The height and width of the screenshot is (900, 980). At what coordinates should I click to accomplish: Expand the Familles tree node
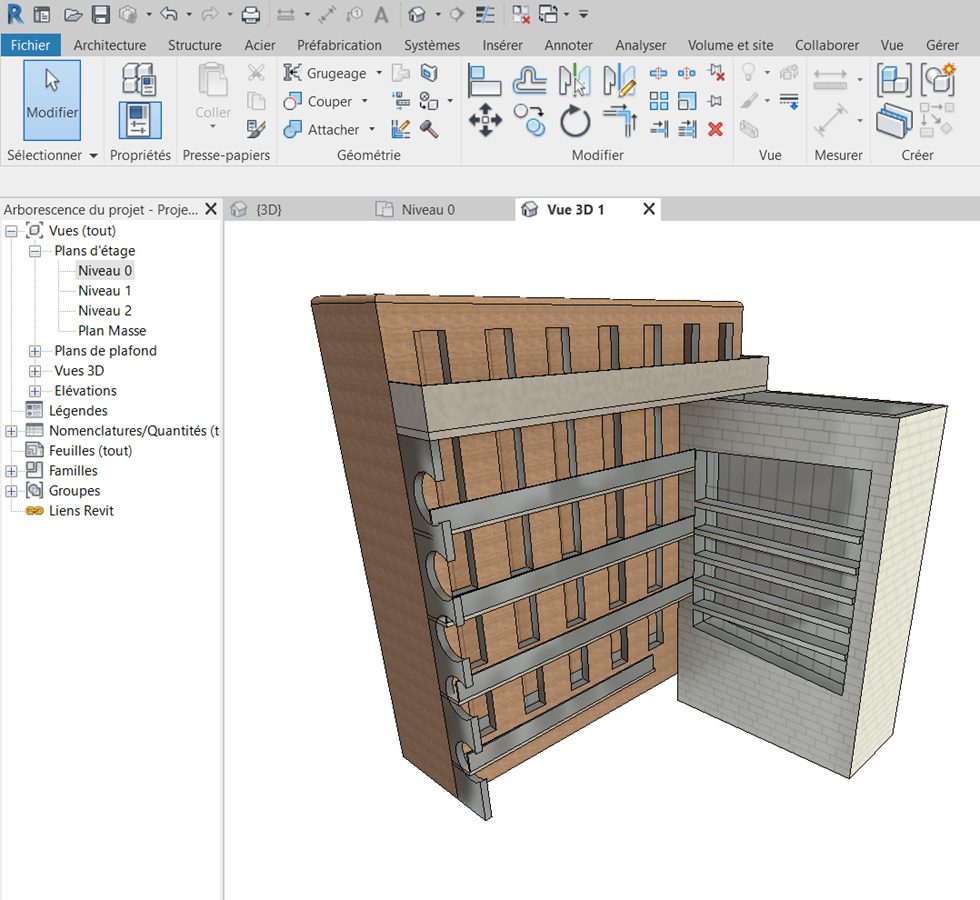pos(12,471)
